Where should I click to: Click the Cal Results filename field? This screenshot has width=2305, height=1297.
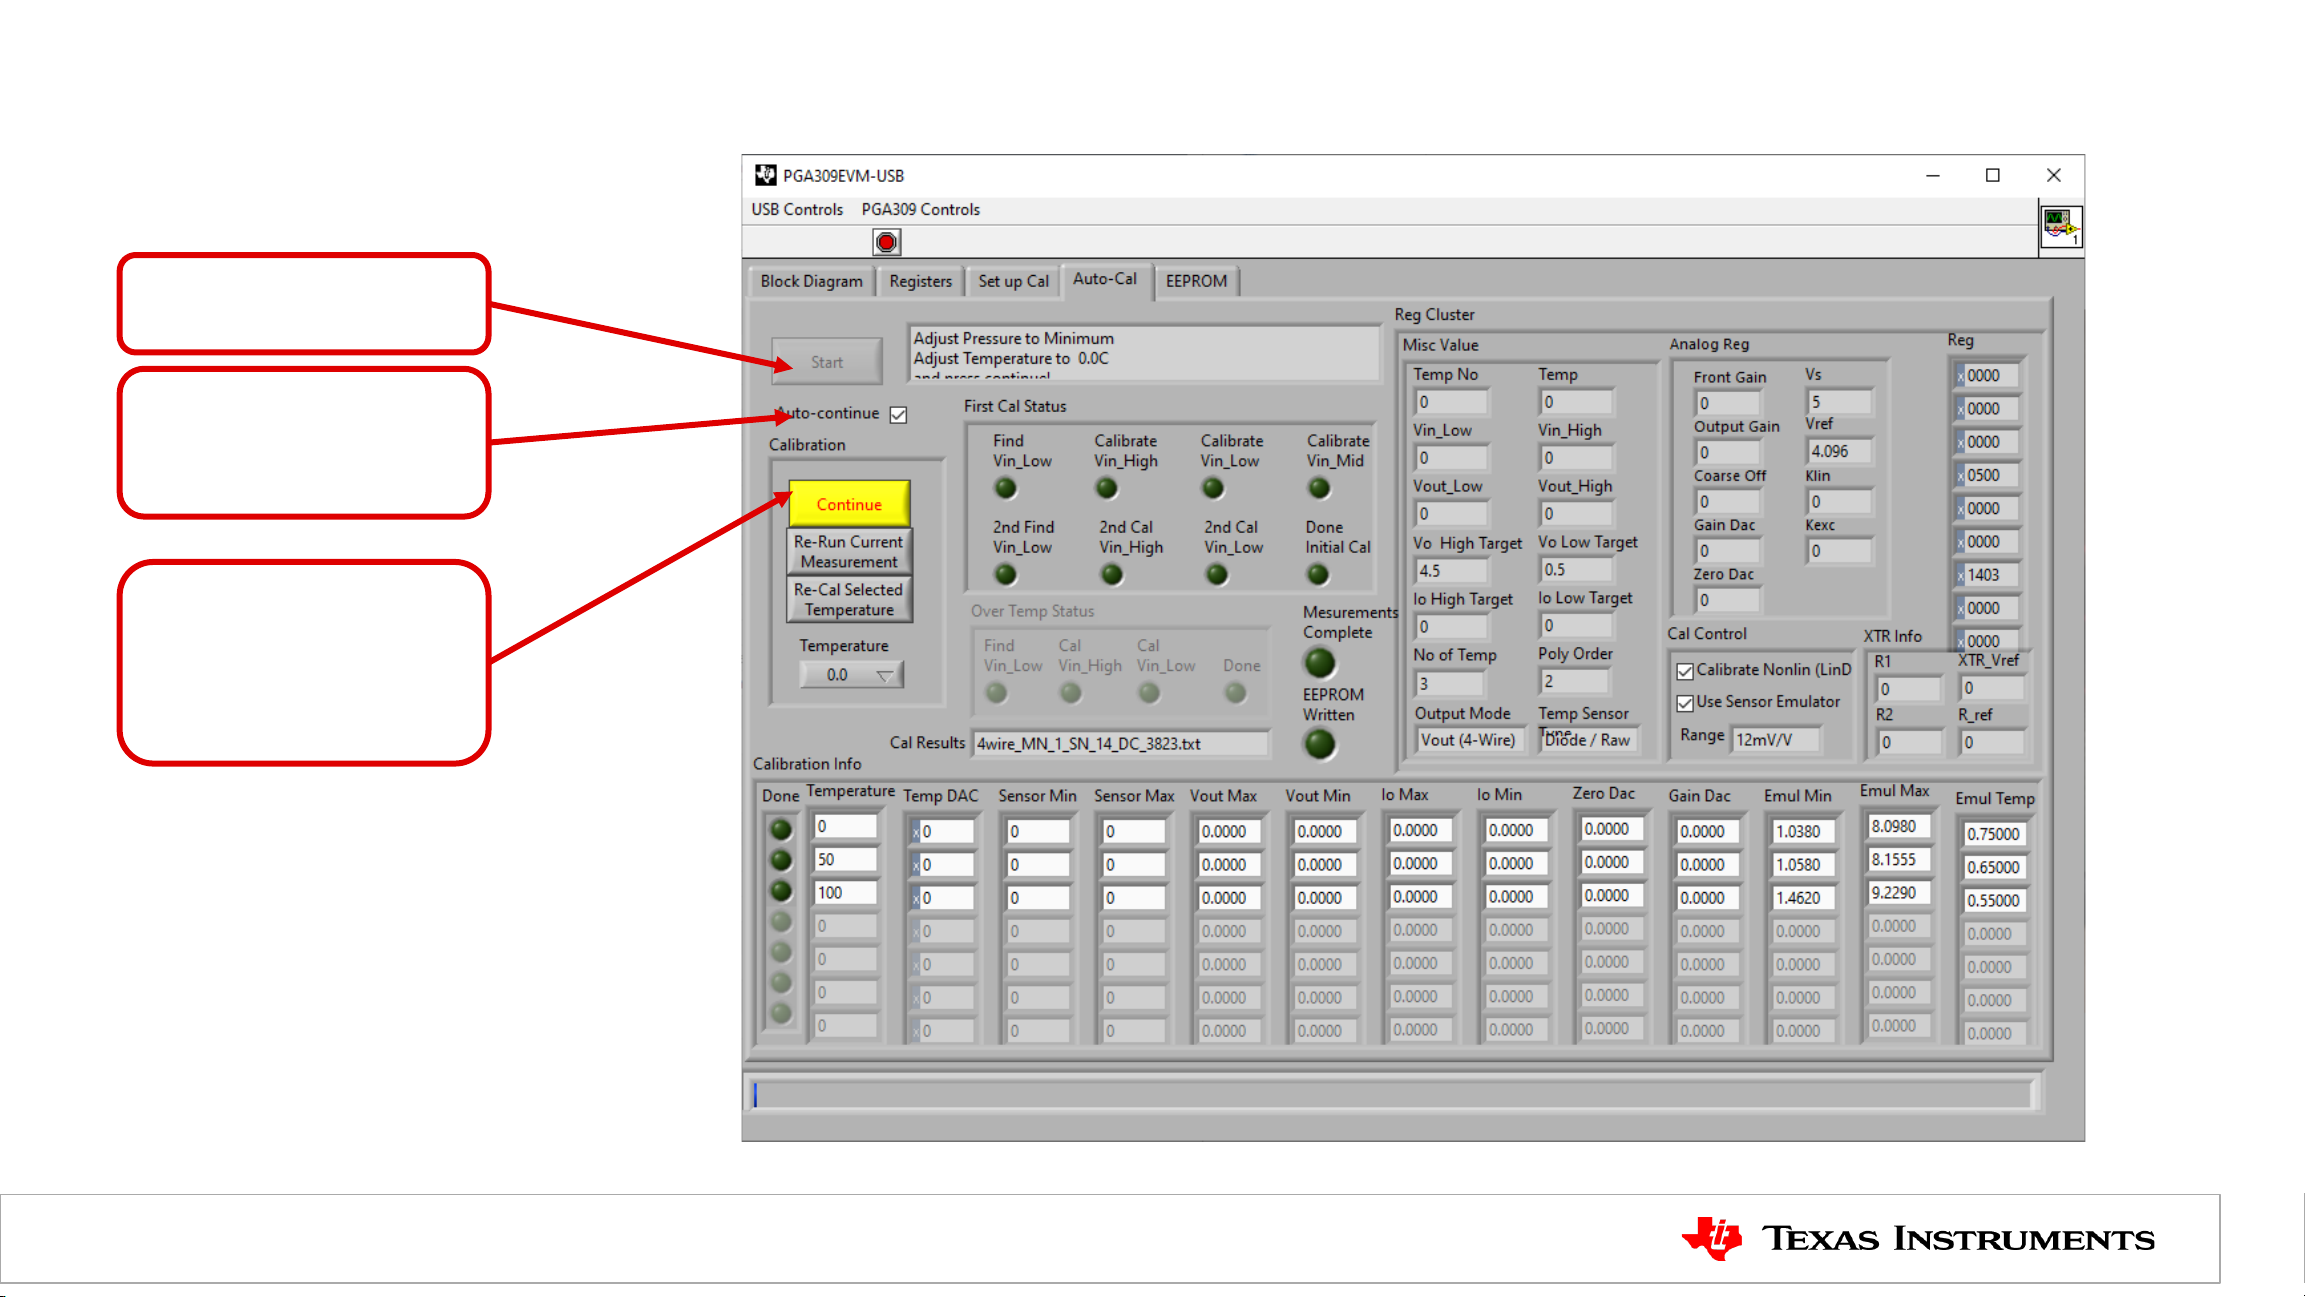[1119, 744]
